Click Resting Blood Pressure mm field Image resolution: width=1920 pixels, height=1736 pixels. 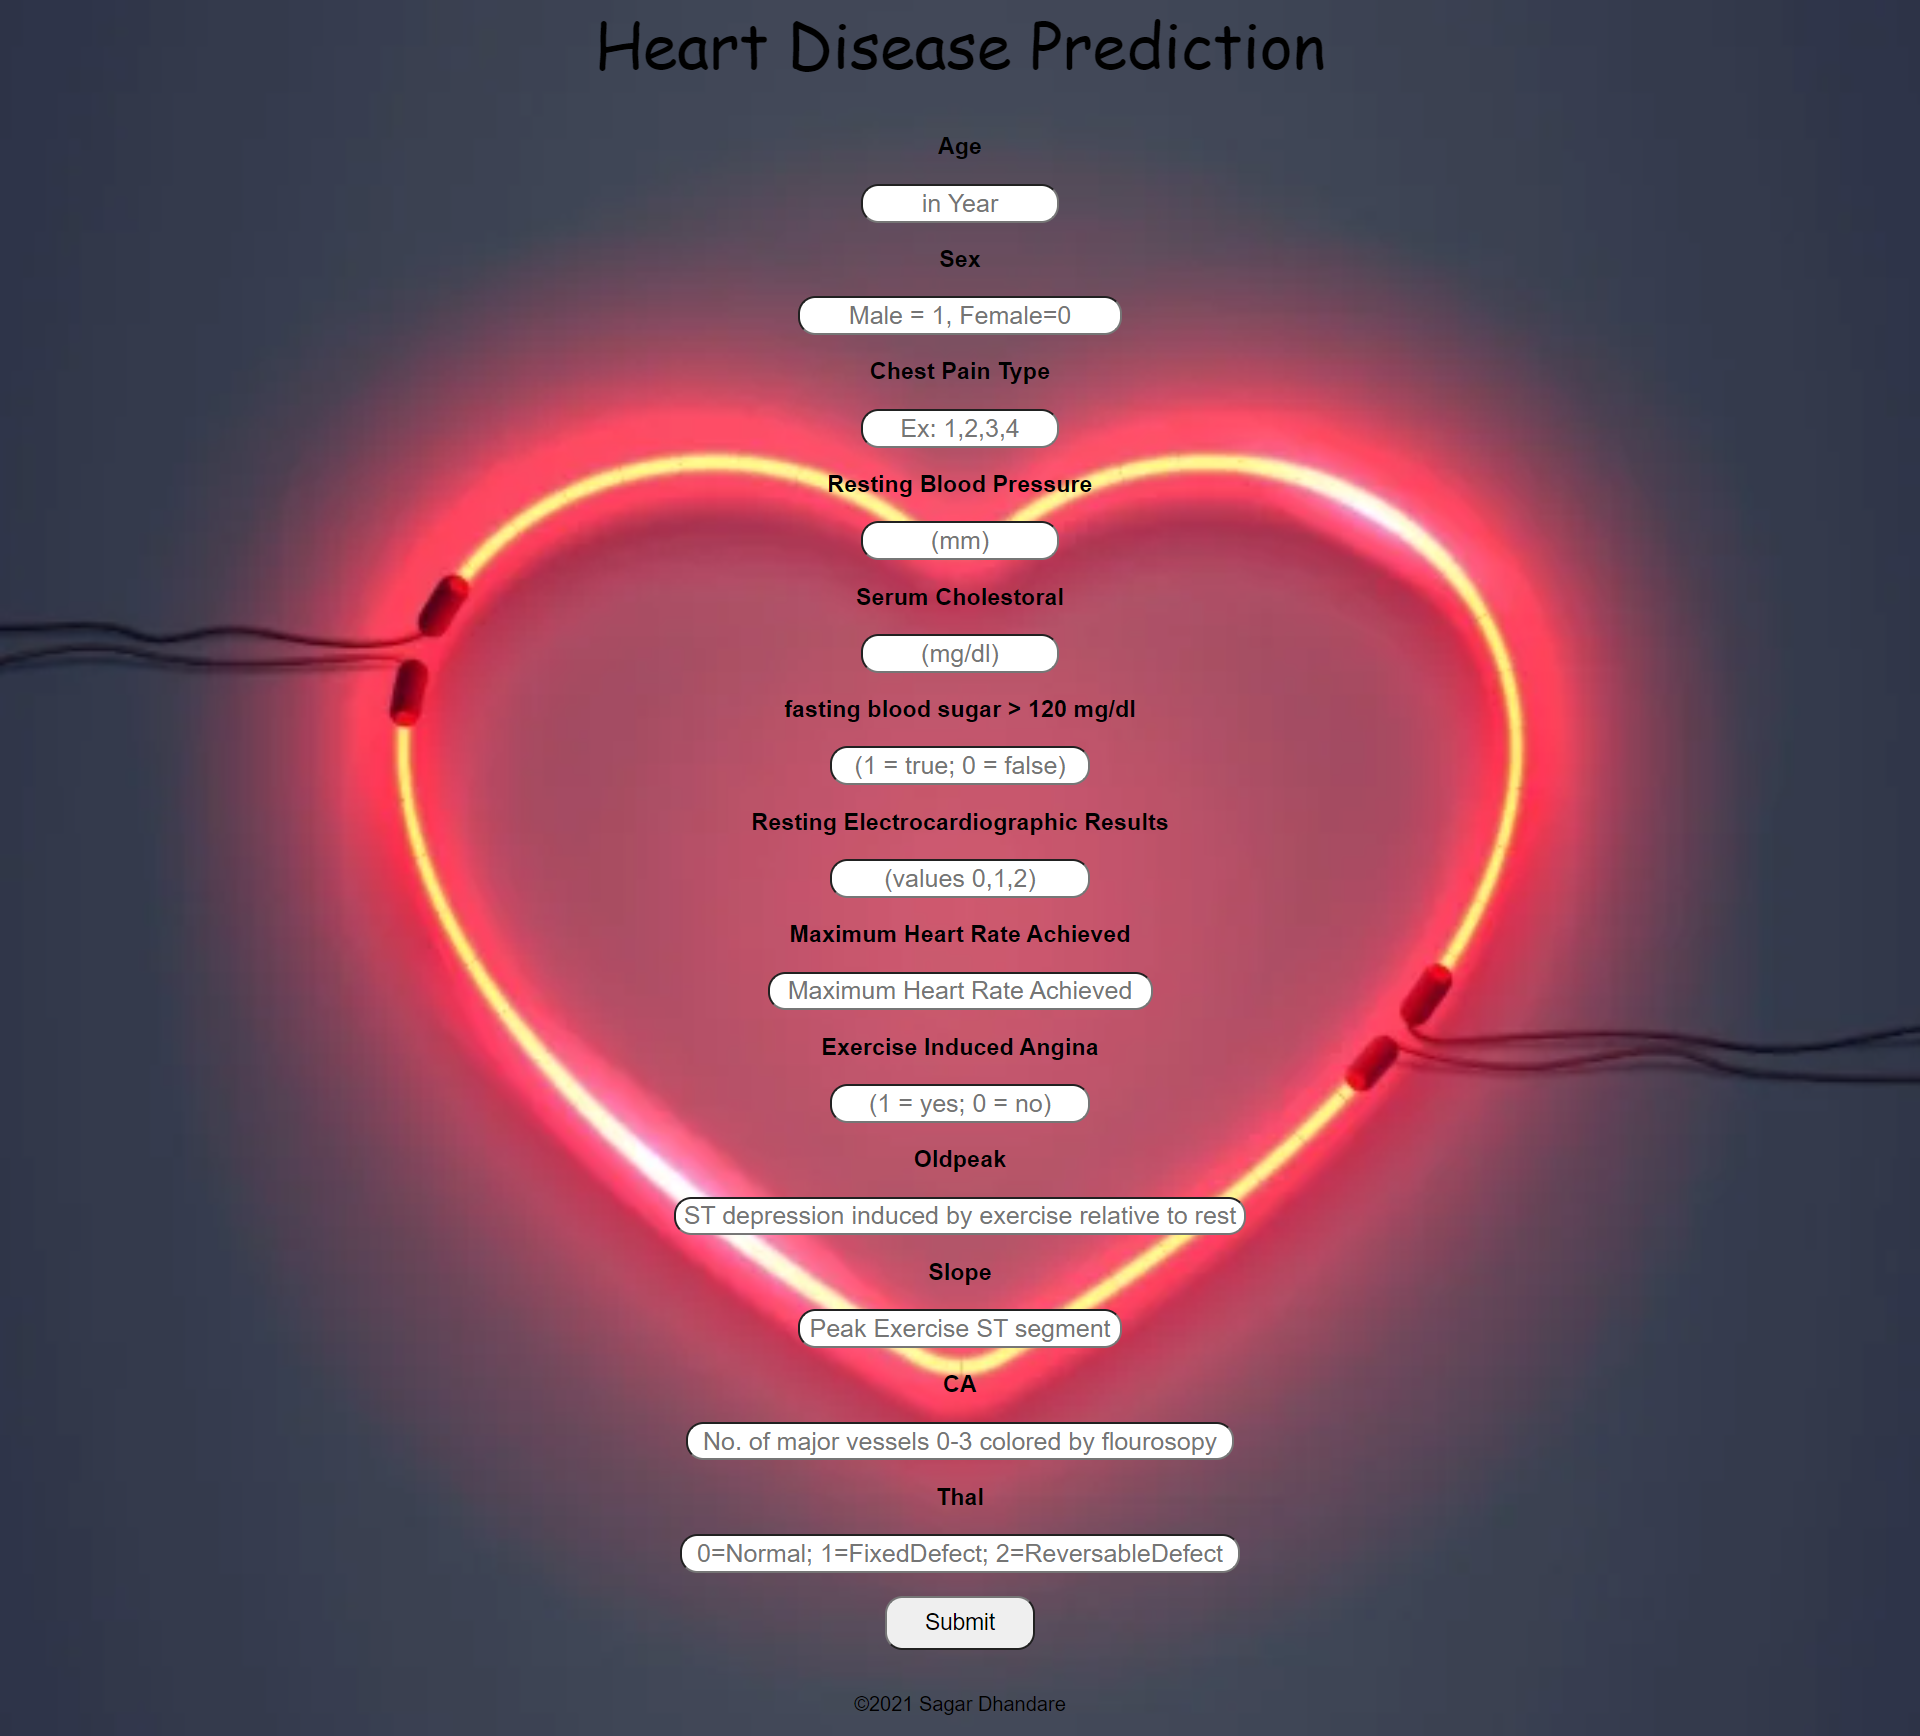tap(960, 540)
